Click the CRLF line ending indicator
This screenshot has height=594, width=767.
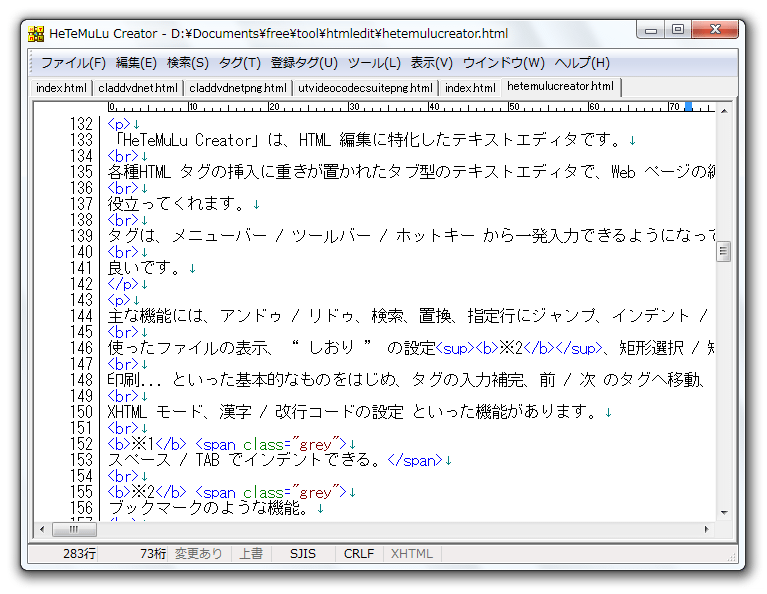pyautogui.click(x=359, y=553)
